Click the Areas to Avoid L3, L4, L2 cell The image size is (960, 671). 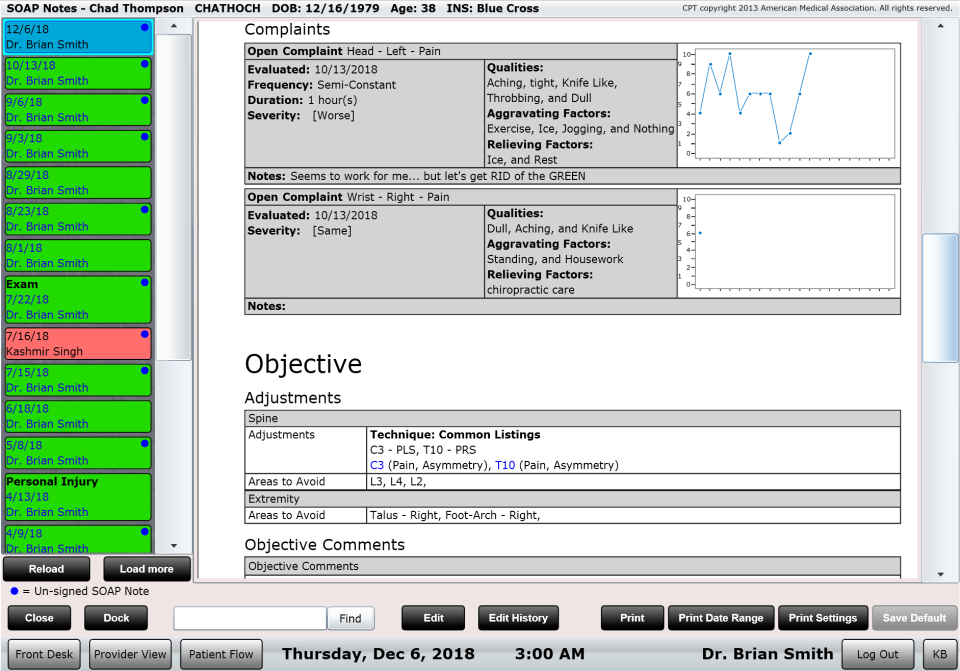click(634, 481)
